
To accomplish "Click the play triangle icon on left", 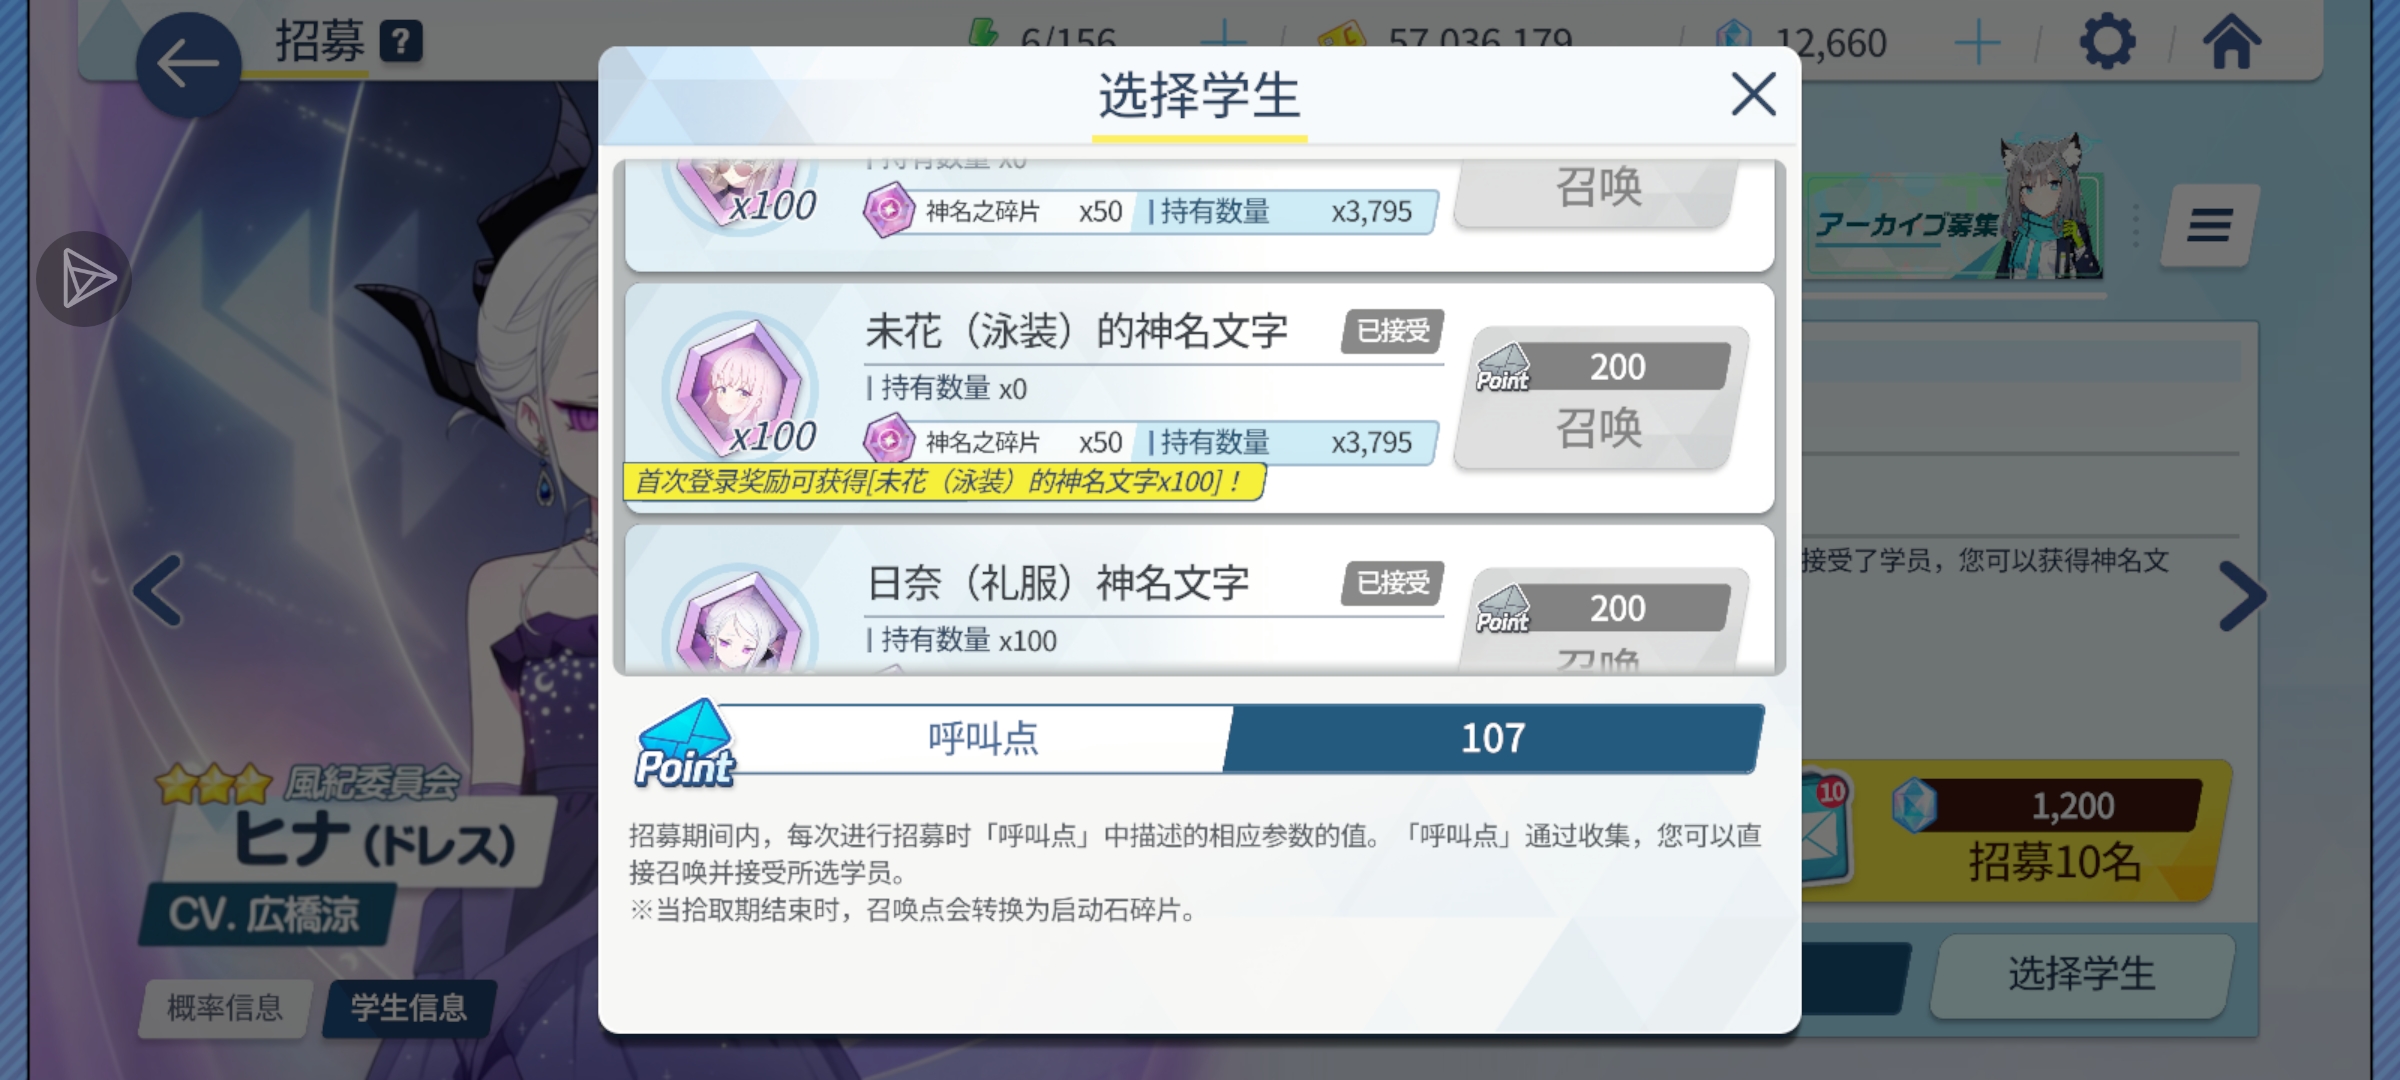I will click(85, 279).
